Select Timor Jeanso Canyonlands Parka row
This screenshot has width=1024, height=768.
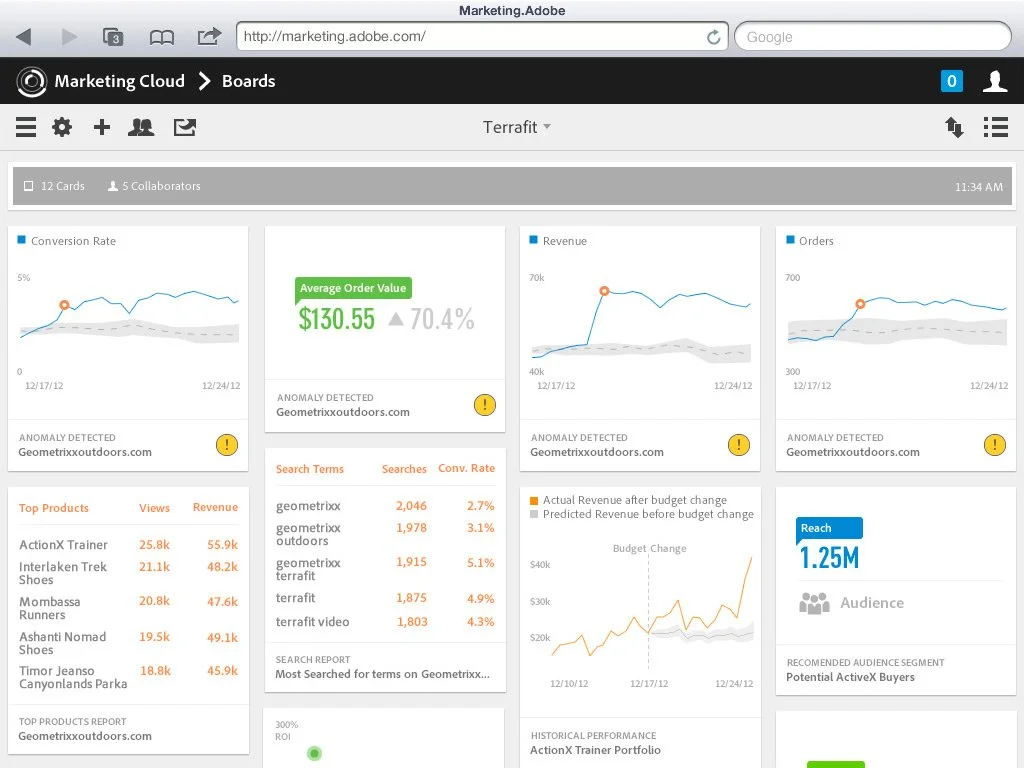point(129,677)
